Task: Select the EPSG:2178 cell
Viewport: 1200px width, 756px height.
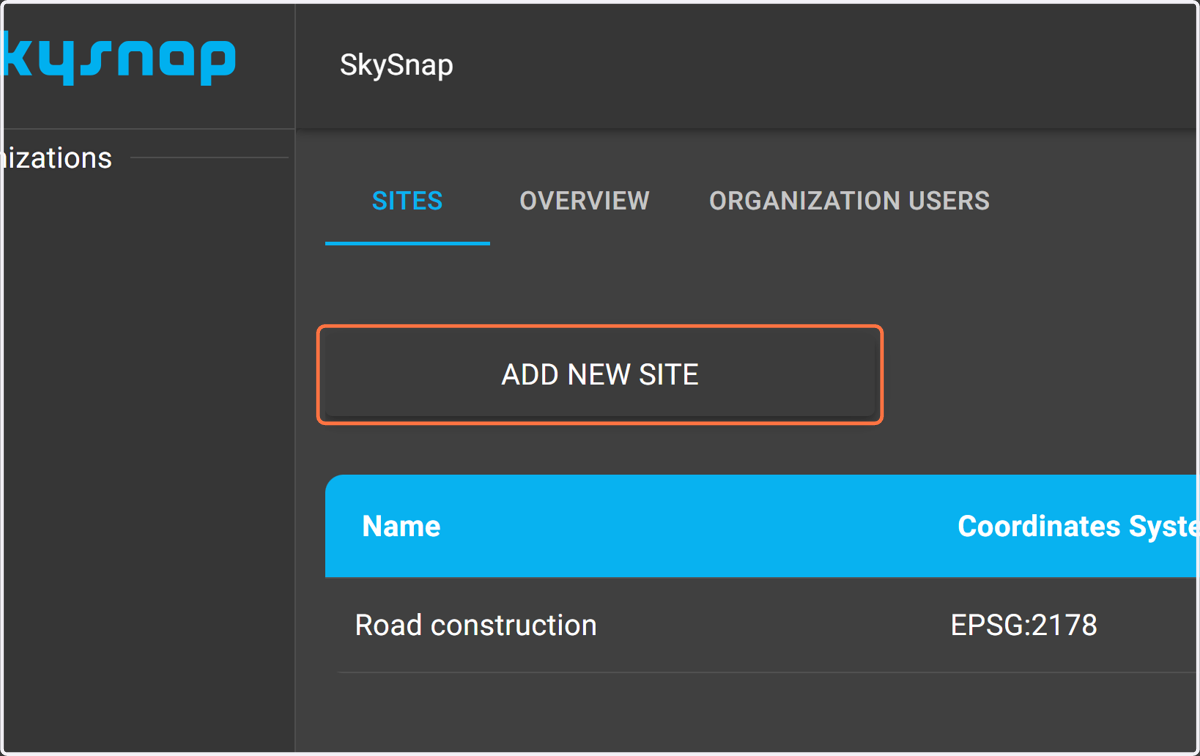Action: pos(1024,625)
